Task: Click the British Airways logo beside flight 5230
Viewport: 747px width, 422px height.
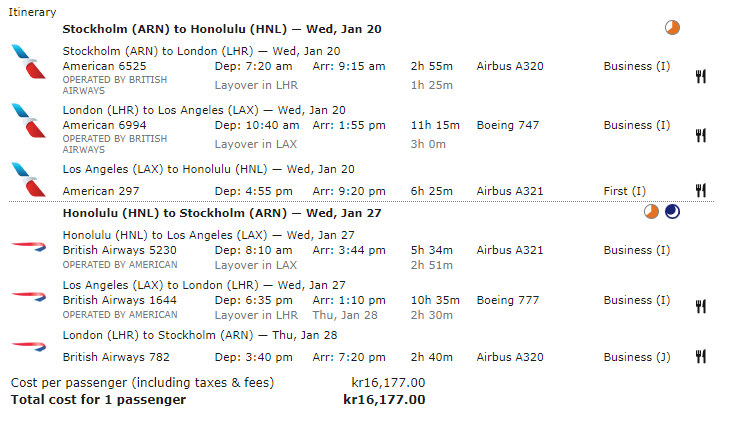Action: click(27, 243)
